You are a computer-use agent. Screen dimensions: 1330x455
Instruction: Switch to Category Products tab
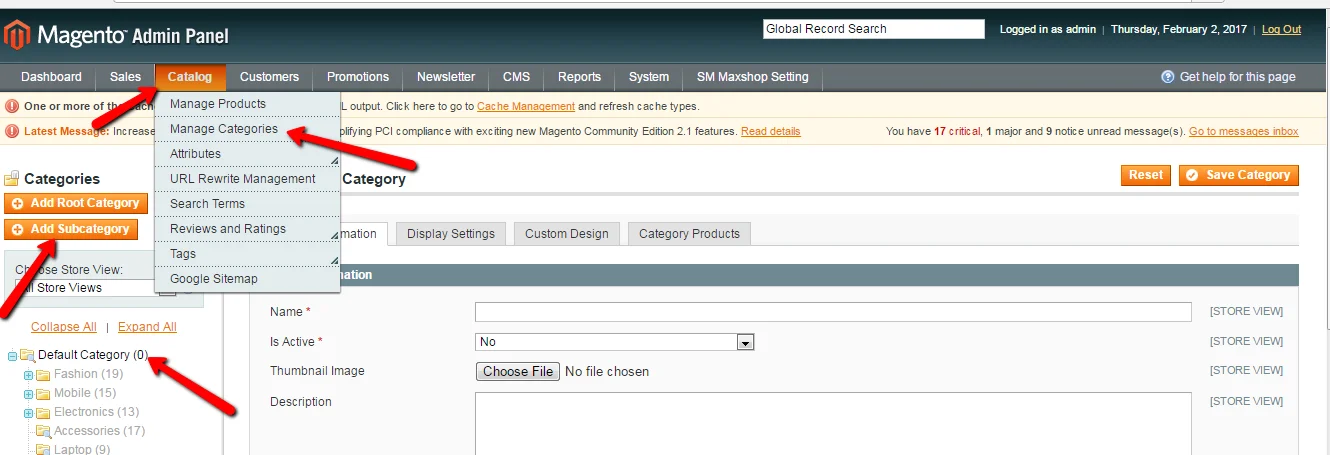point(689,234)
